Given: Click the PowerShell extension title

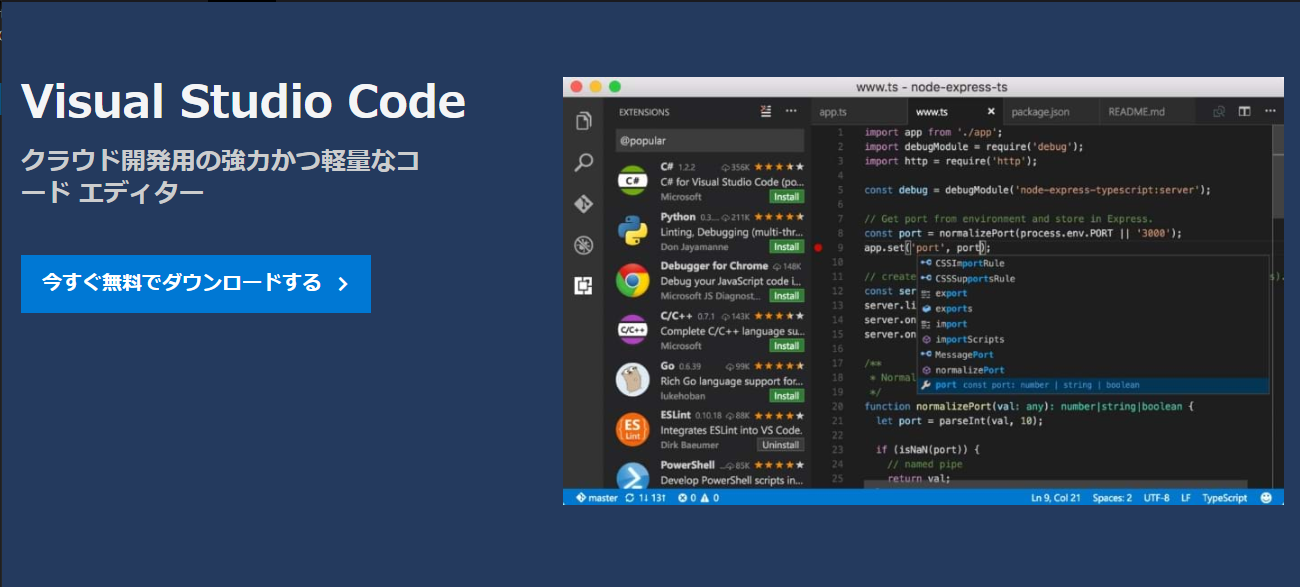Looking at the screenshot, I should pyautogui.click(x=688, y=465).
